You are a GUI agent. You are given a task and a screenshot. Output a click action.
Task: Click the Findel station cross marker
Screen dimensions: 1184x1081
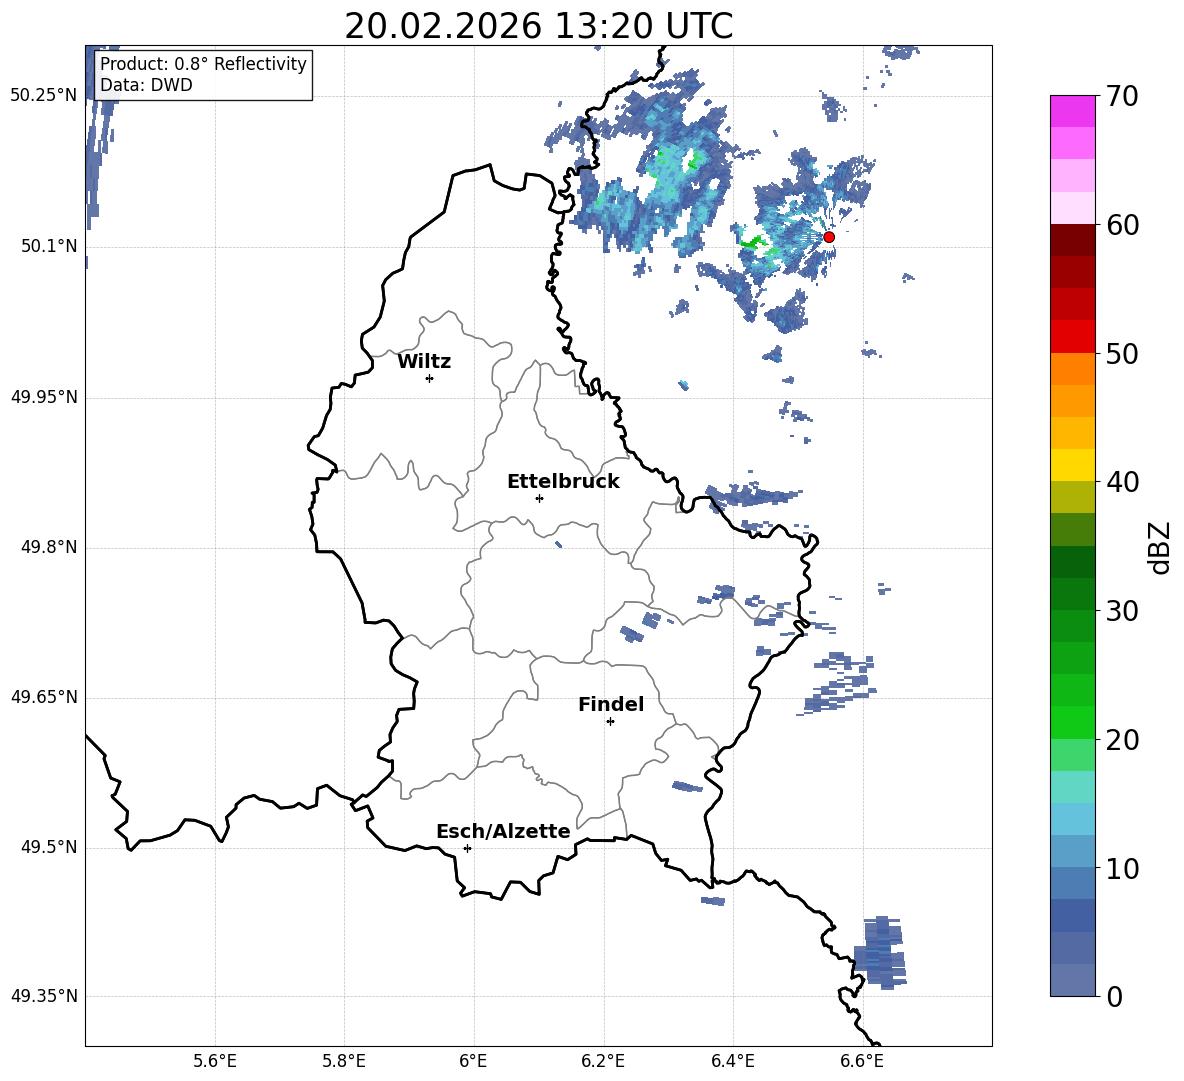[610, 722]
